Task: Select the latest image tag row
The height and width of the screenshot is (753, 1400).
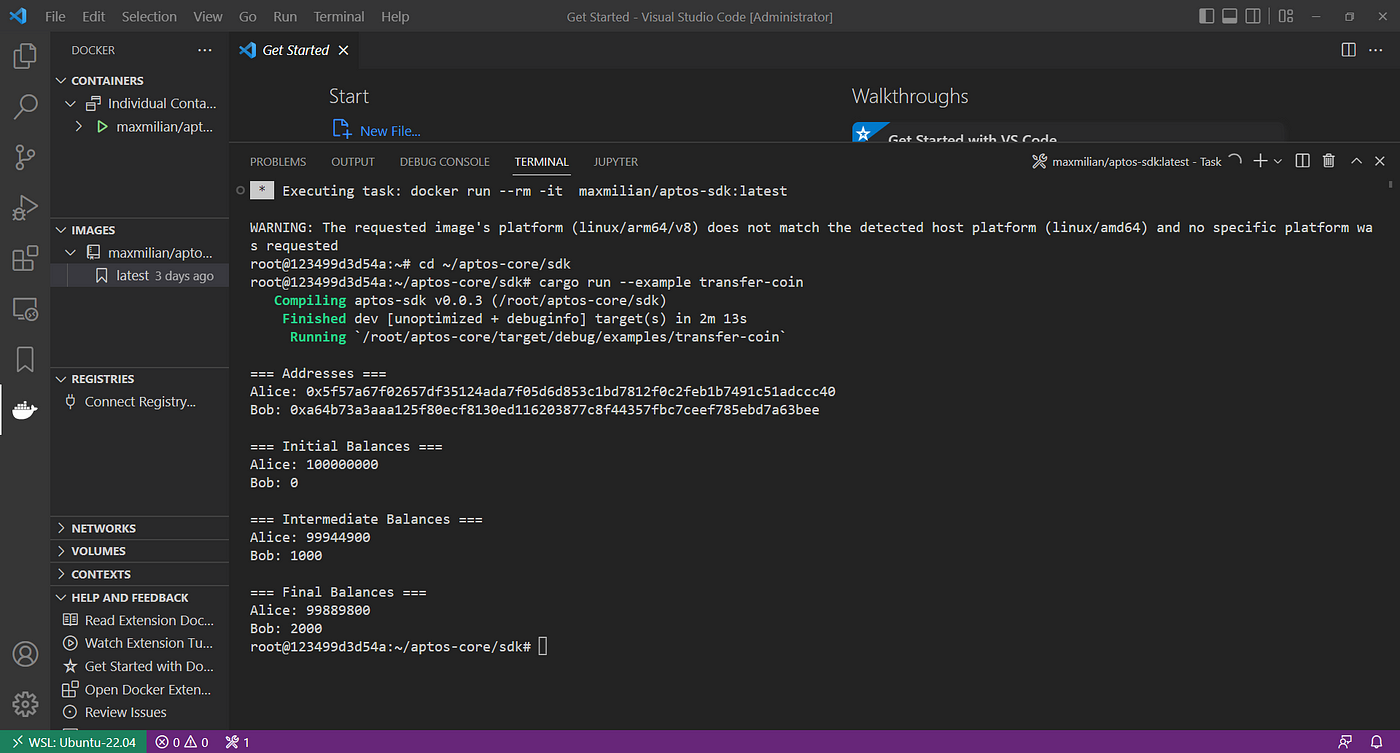Action: (140, 275)
